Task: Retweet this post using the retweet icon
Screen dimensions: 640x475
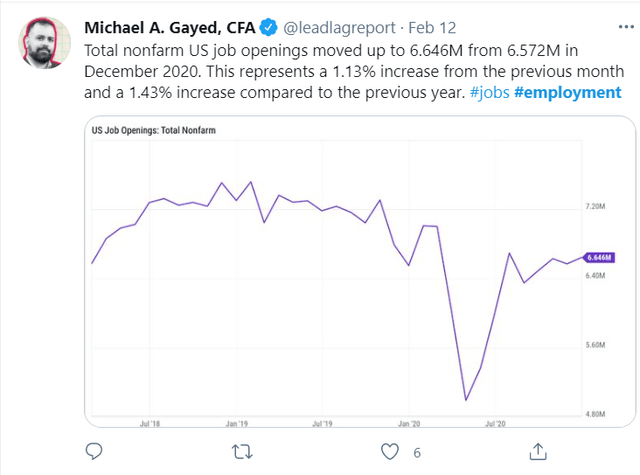Action: [x=242, y=452]
